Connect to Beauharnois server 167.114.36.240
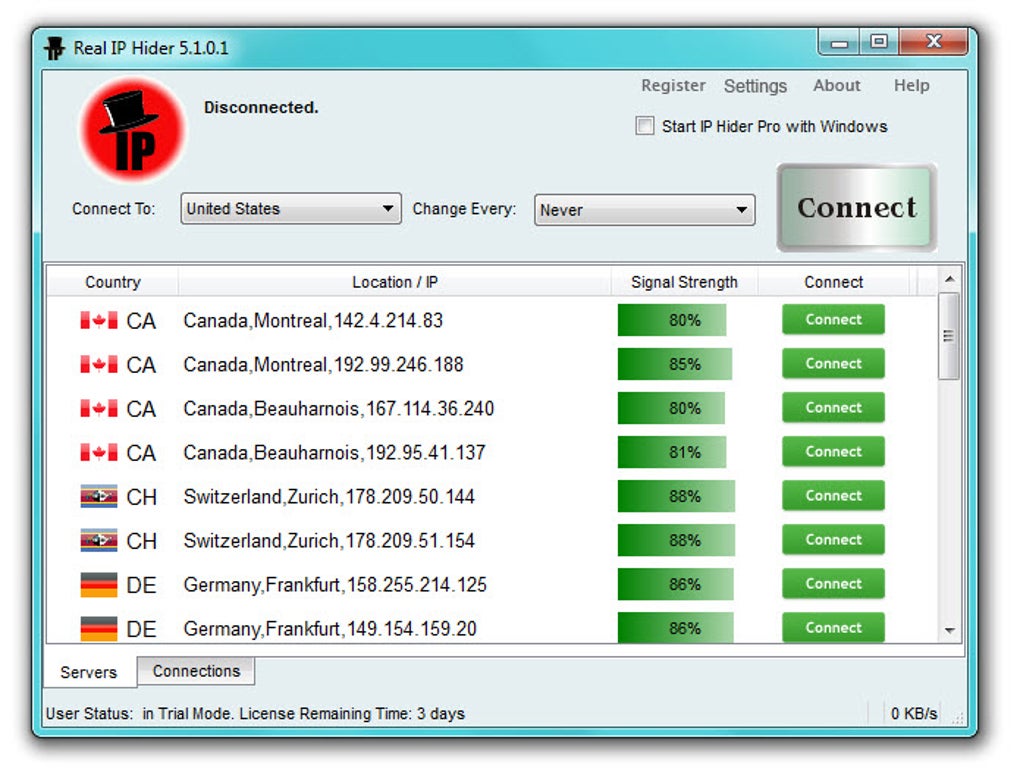This screenshot has width=1020, height=775. tap(833, 407)
